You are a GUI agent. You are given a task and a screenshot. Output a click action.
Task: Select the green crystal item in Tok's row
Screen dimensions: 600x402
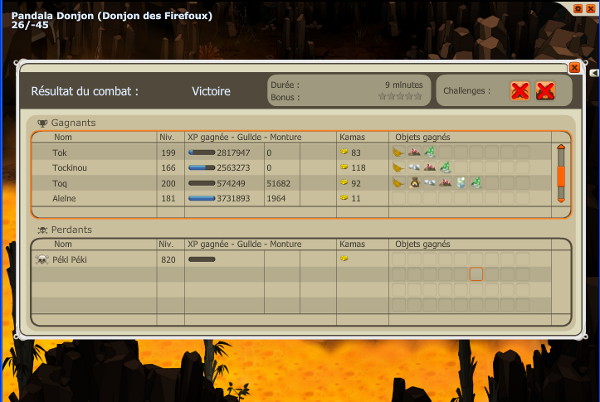click(x=430, y=153)
